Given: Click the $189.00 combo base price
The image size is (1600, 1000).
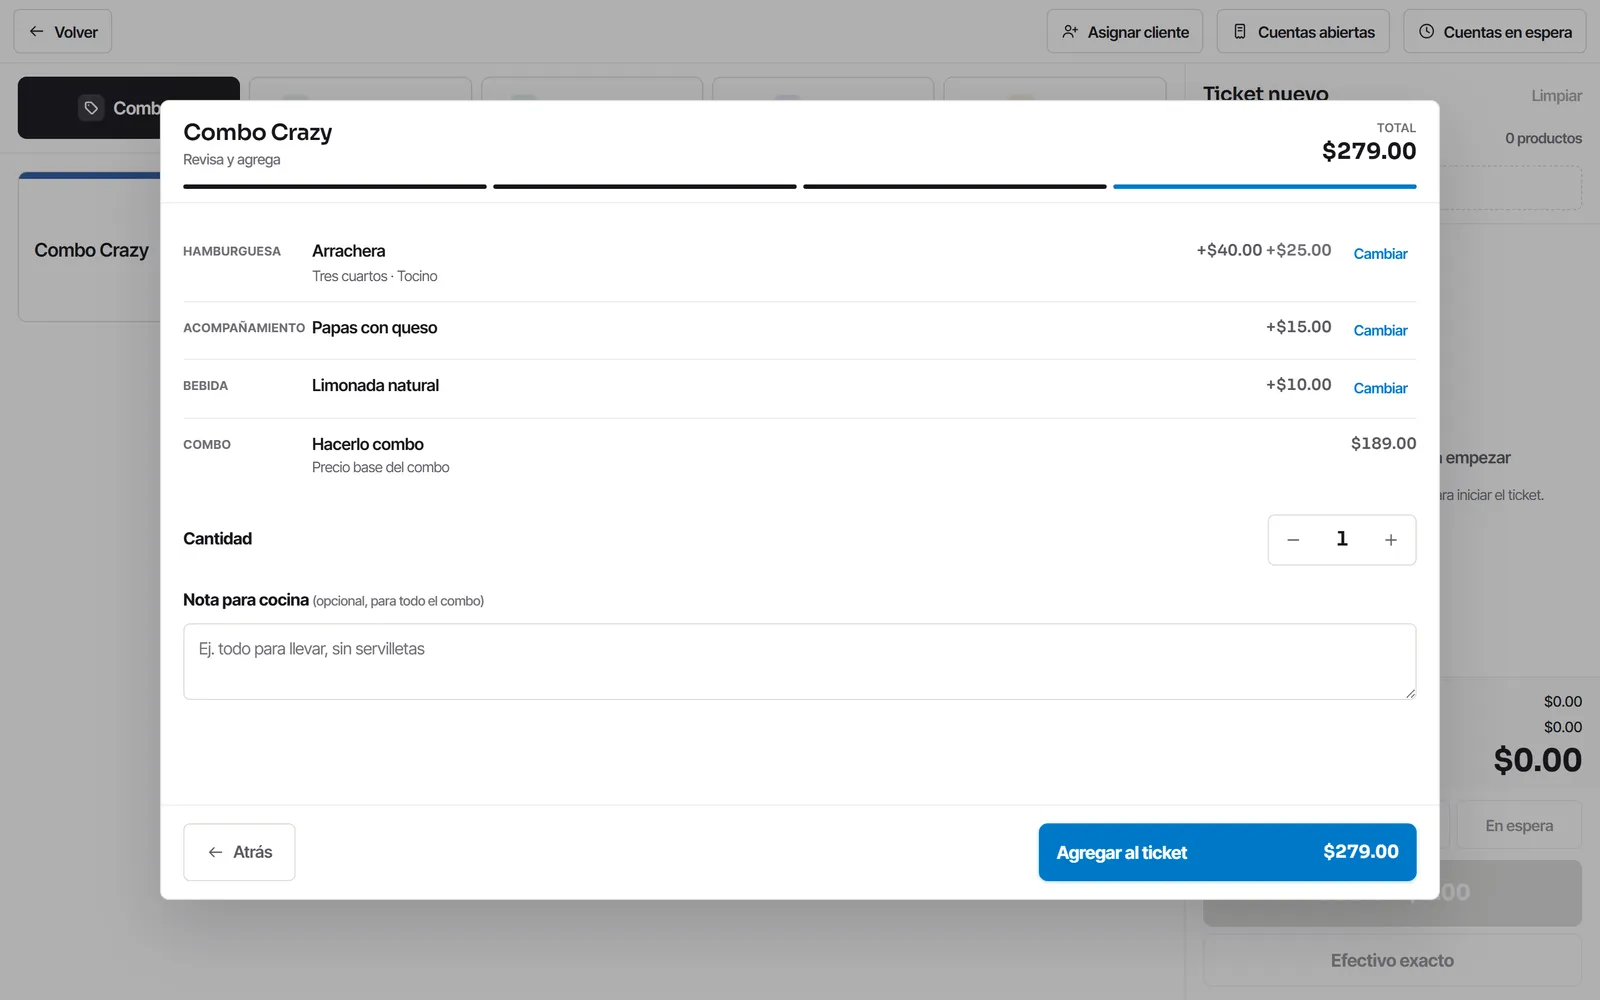Looking at the screenshot, I should 1383,443.
